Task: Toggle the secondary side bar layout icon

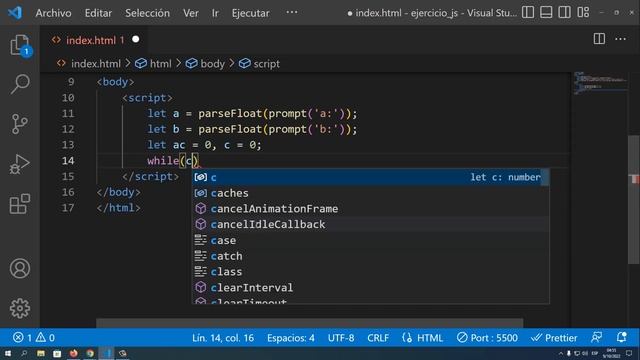Action: click(564, 13)
